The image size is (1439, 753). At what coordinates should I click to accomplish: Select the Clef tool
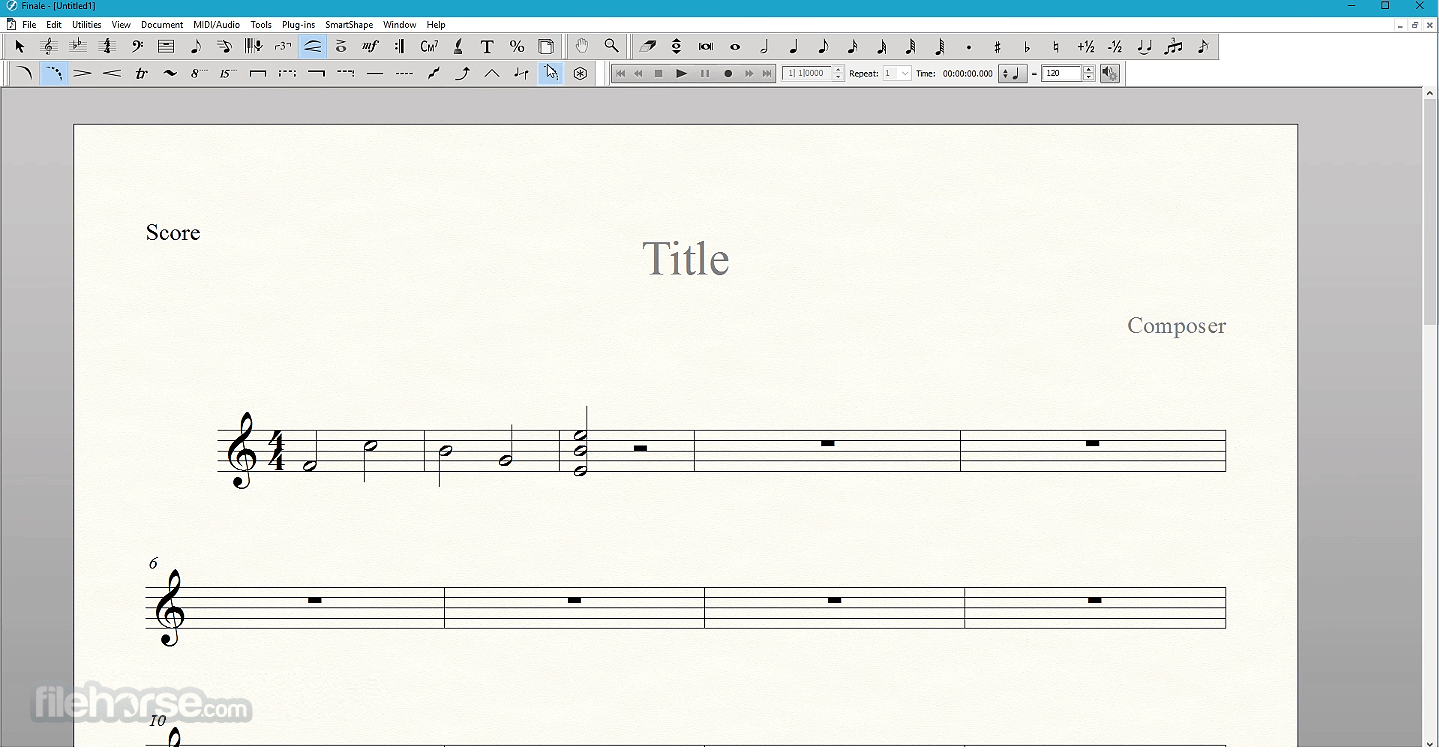pos(137,46)
